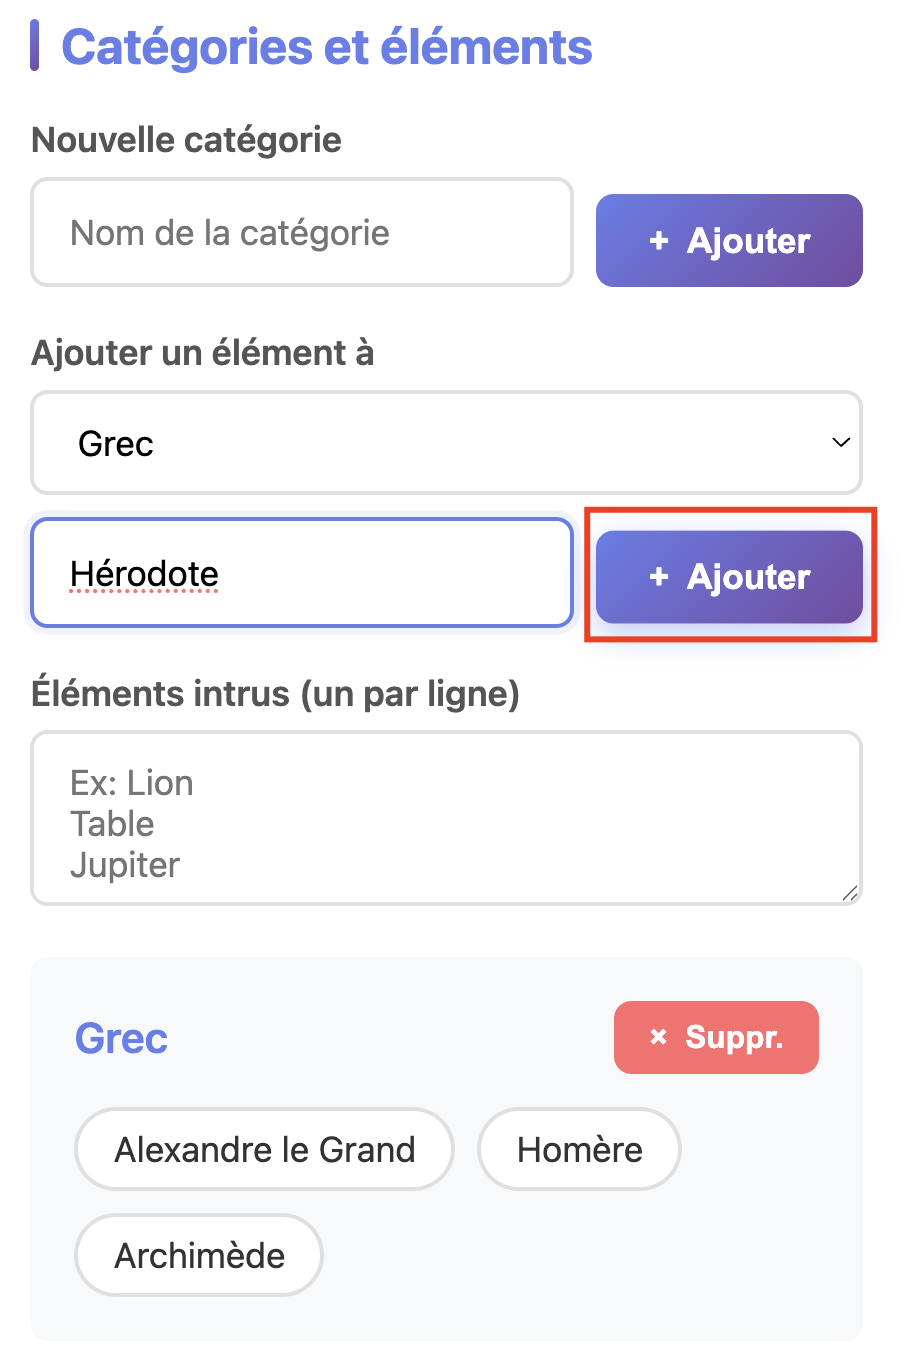Image resolution: width=906 pixels, height=1372 pixels.
Task: Click the Grec category heading
Action: pos(121,1039)
